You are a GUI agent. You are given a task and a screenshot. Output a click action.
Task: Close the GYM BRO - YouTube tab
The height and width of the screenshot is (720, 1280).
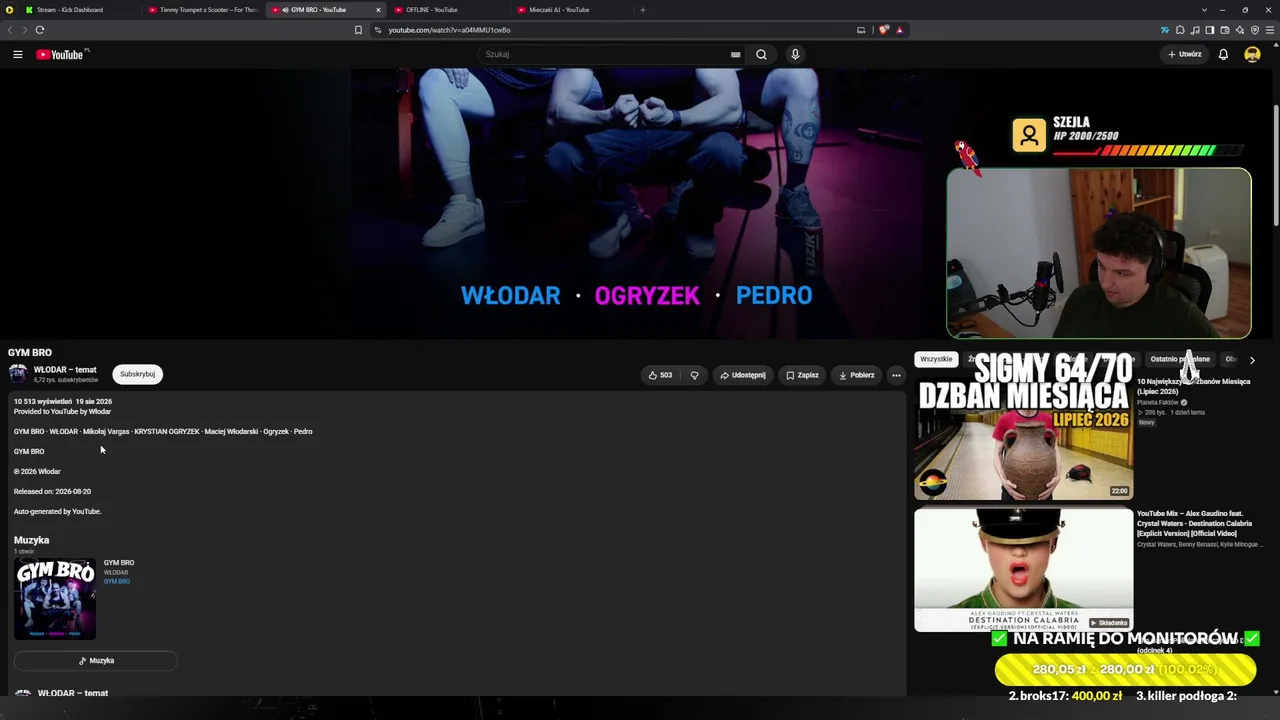(378, 10)
